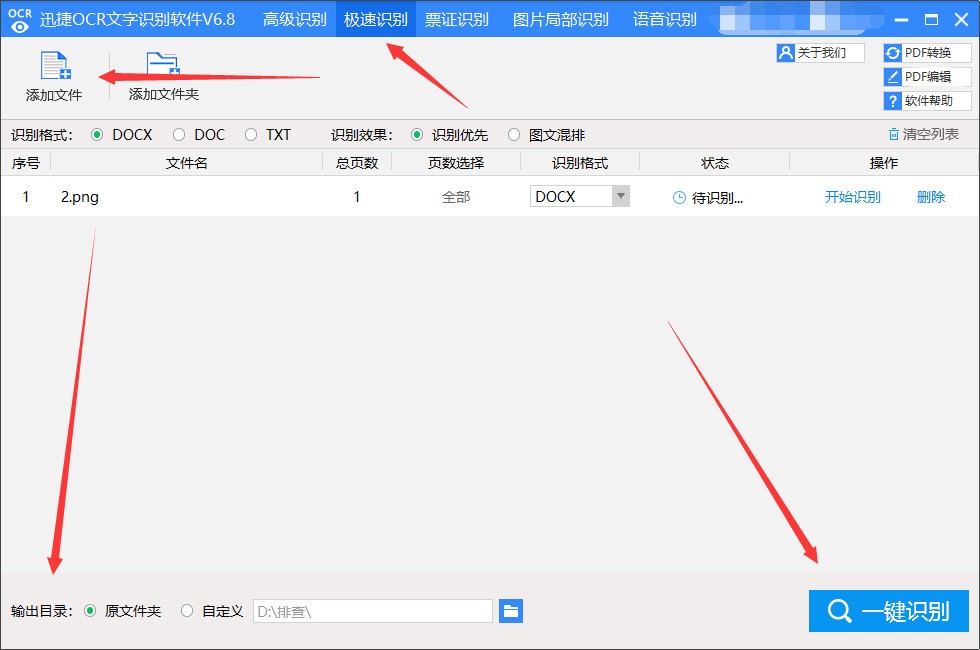
Task: Select DOCX recognition format radio
Action: click(97, 135)
